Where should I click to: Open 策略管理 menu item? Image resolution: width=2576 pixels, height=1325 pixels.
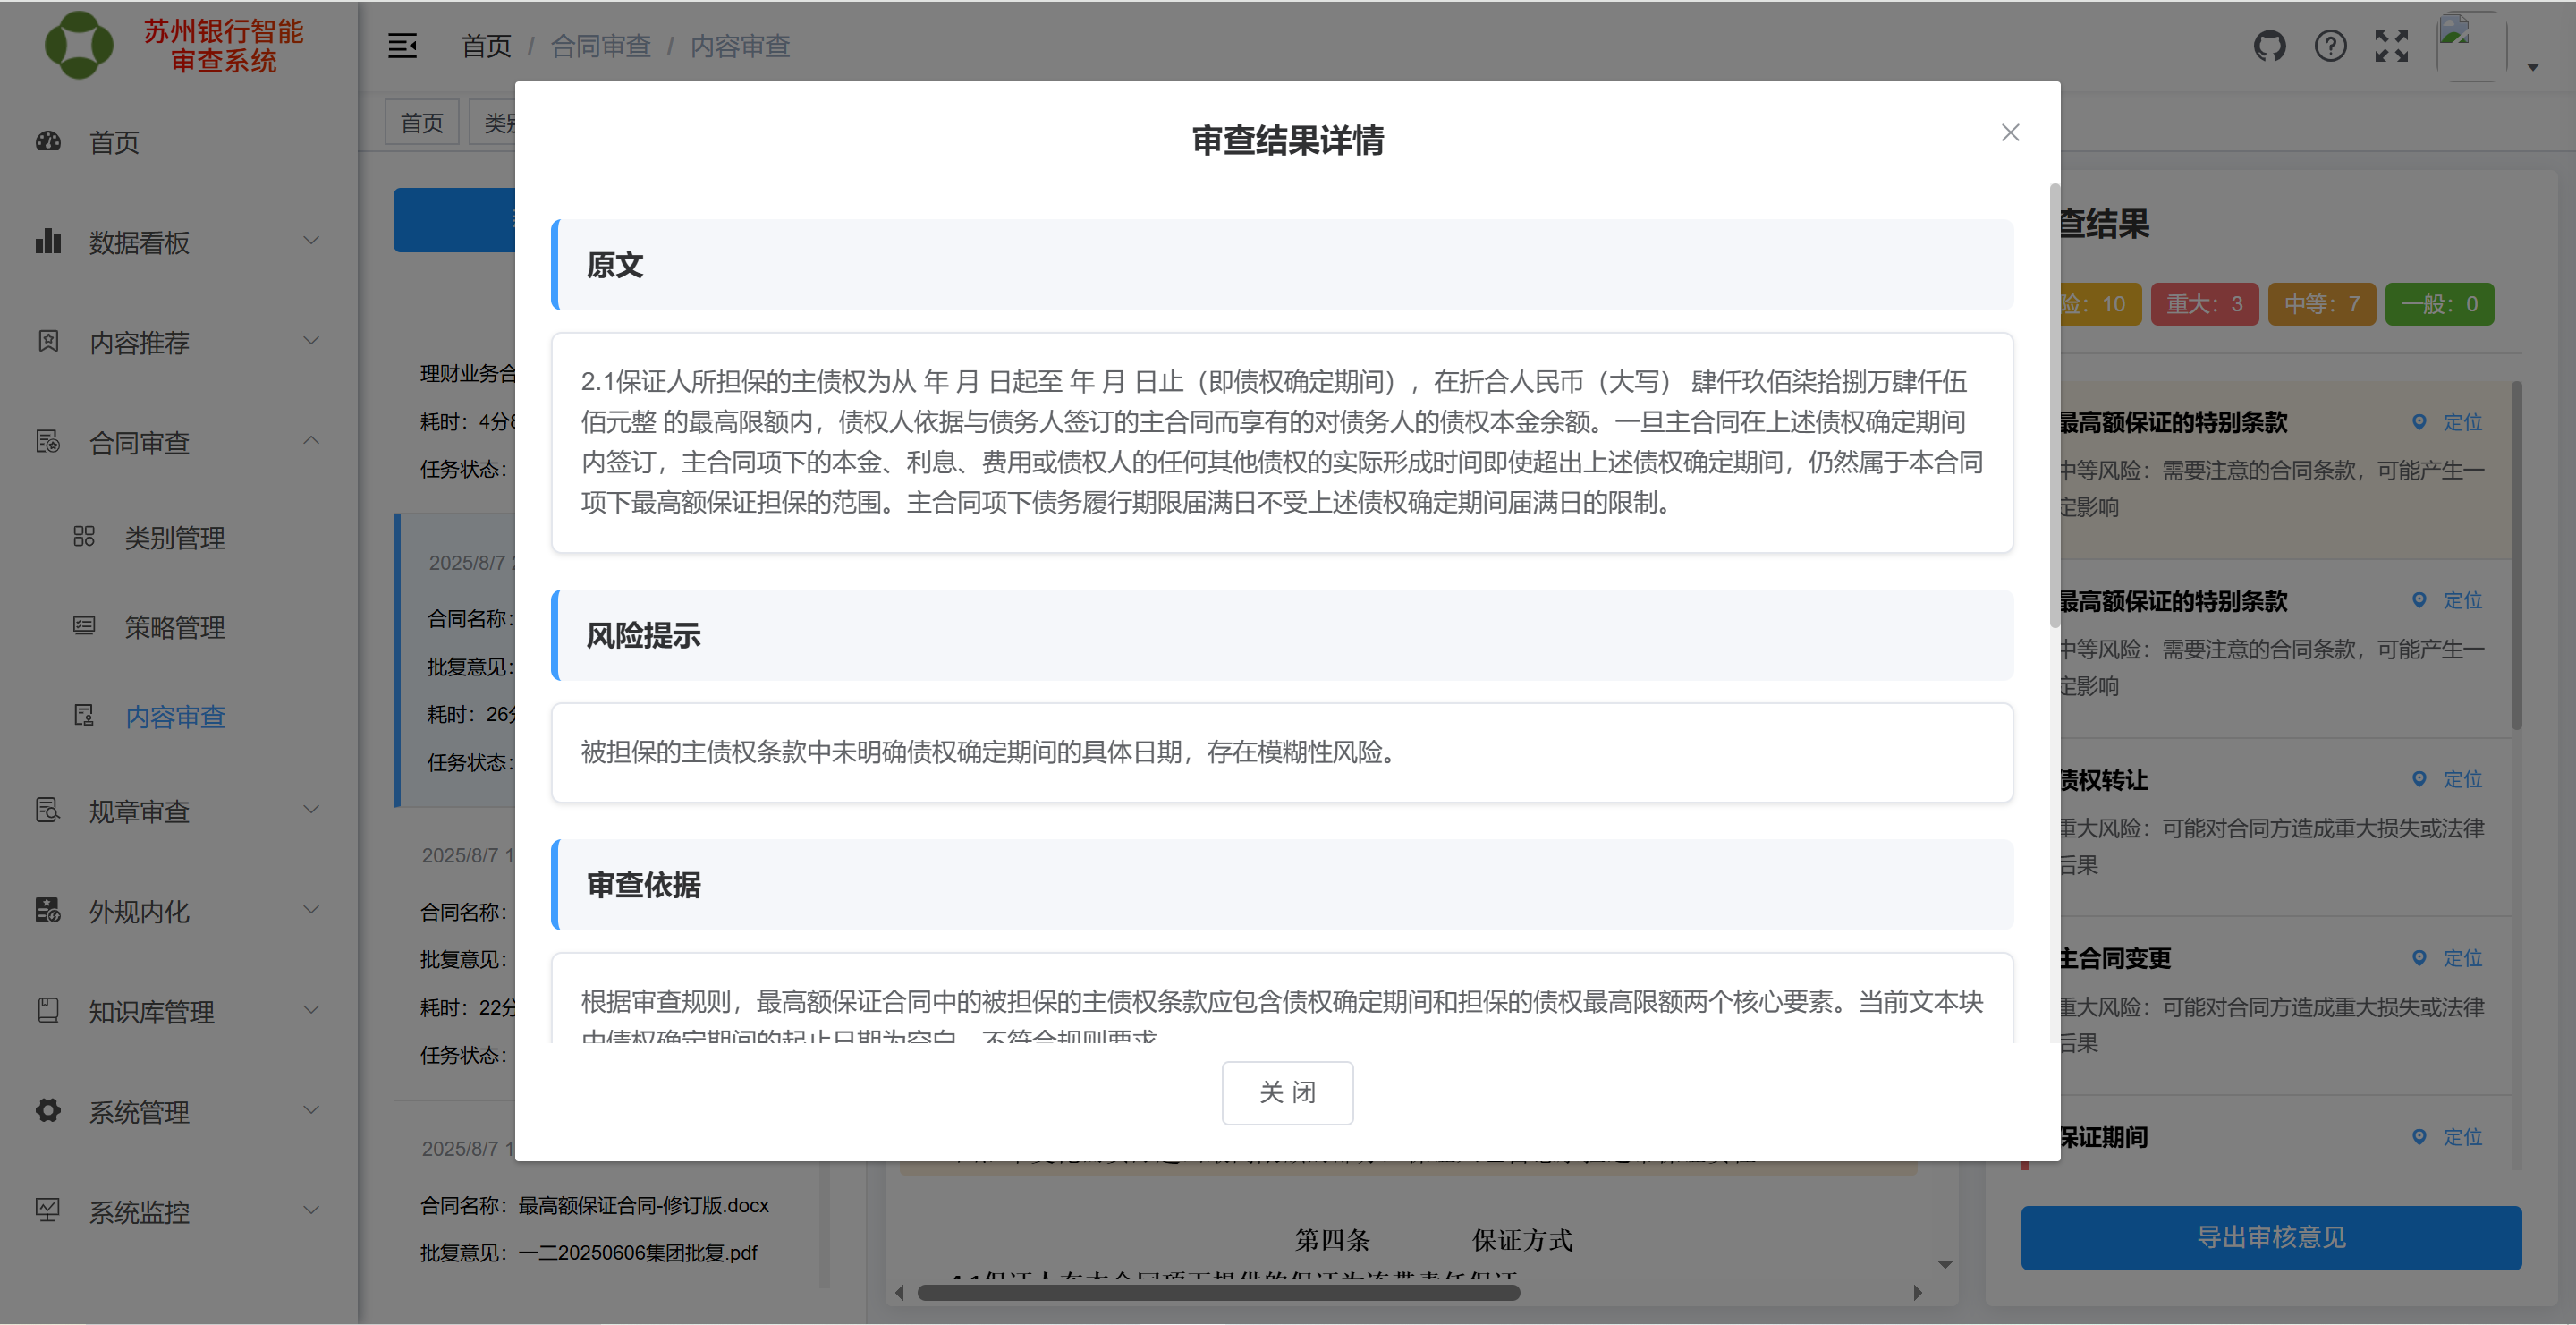pyautogui.click(x=178, y=627)
